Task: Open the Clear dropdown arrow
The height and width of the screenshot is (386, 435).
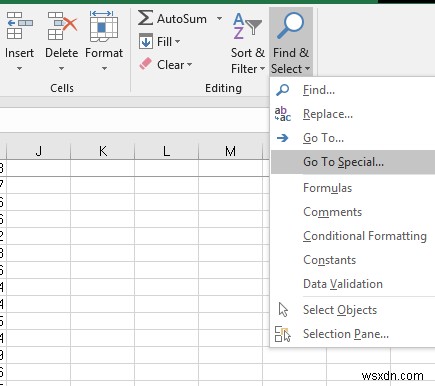Action: 189,64
